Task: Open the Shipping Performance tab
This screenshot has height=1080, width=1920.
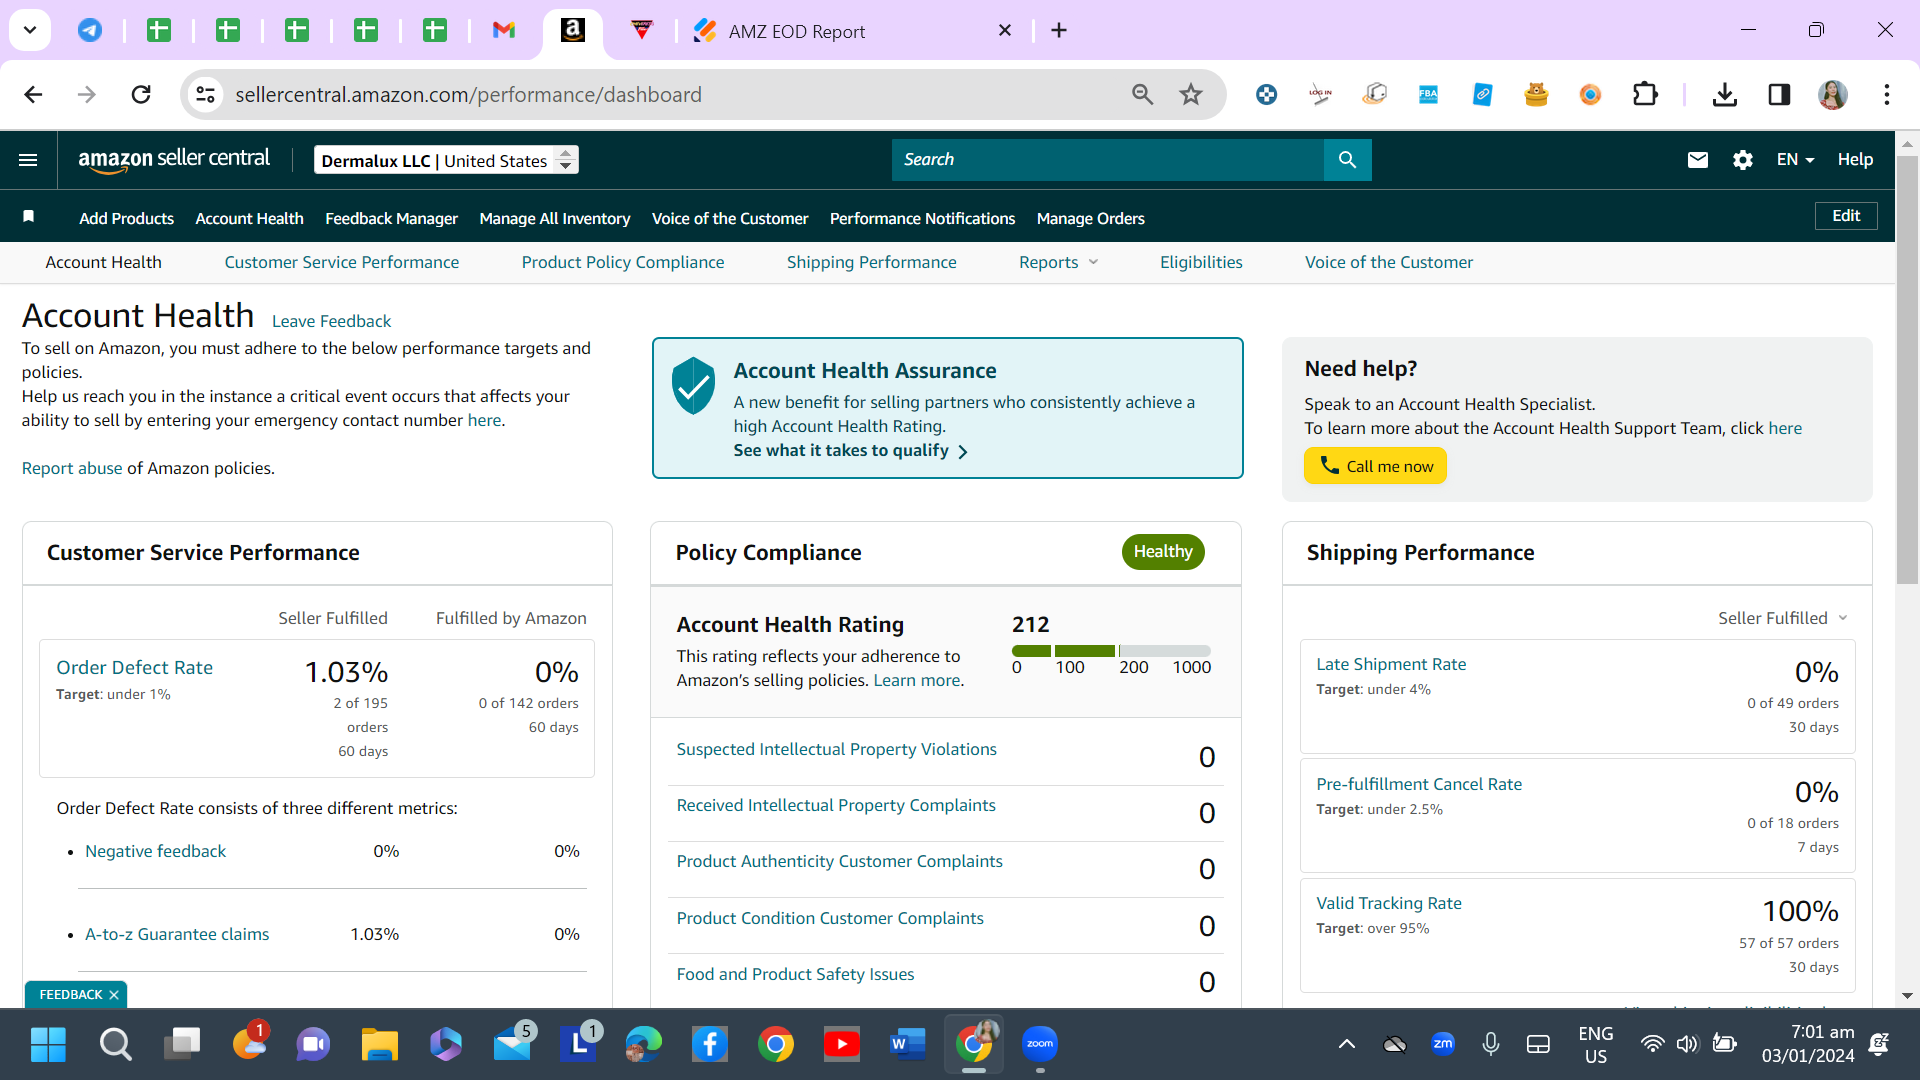Action: (871, 262)
